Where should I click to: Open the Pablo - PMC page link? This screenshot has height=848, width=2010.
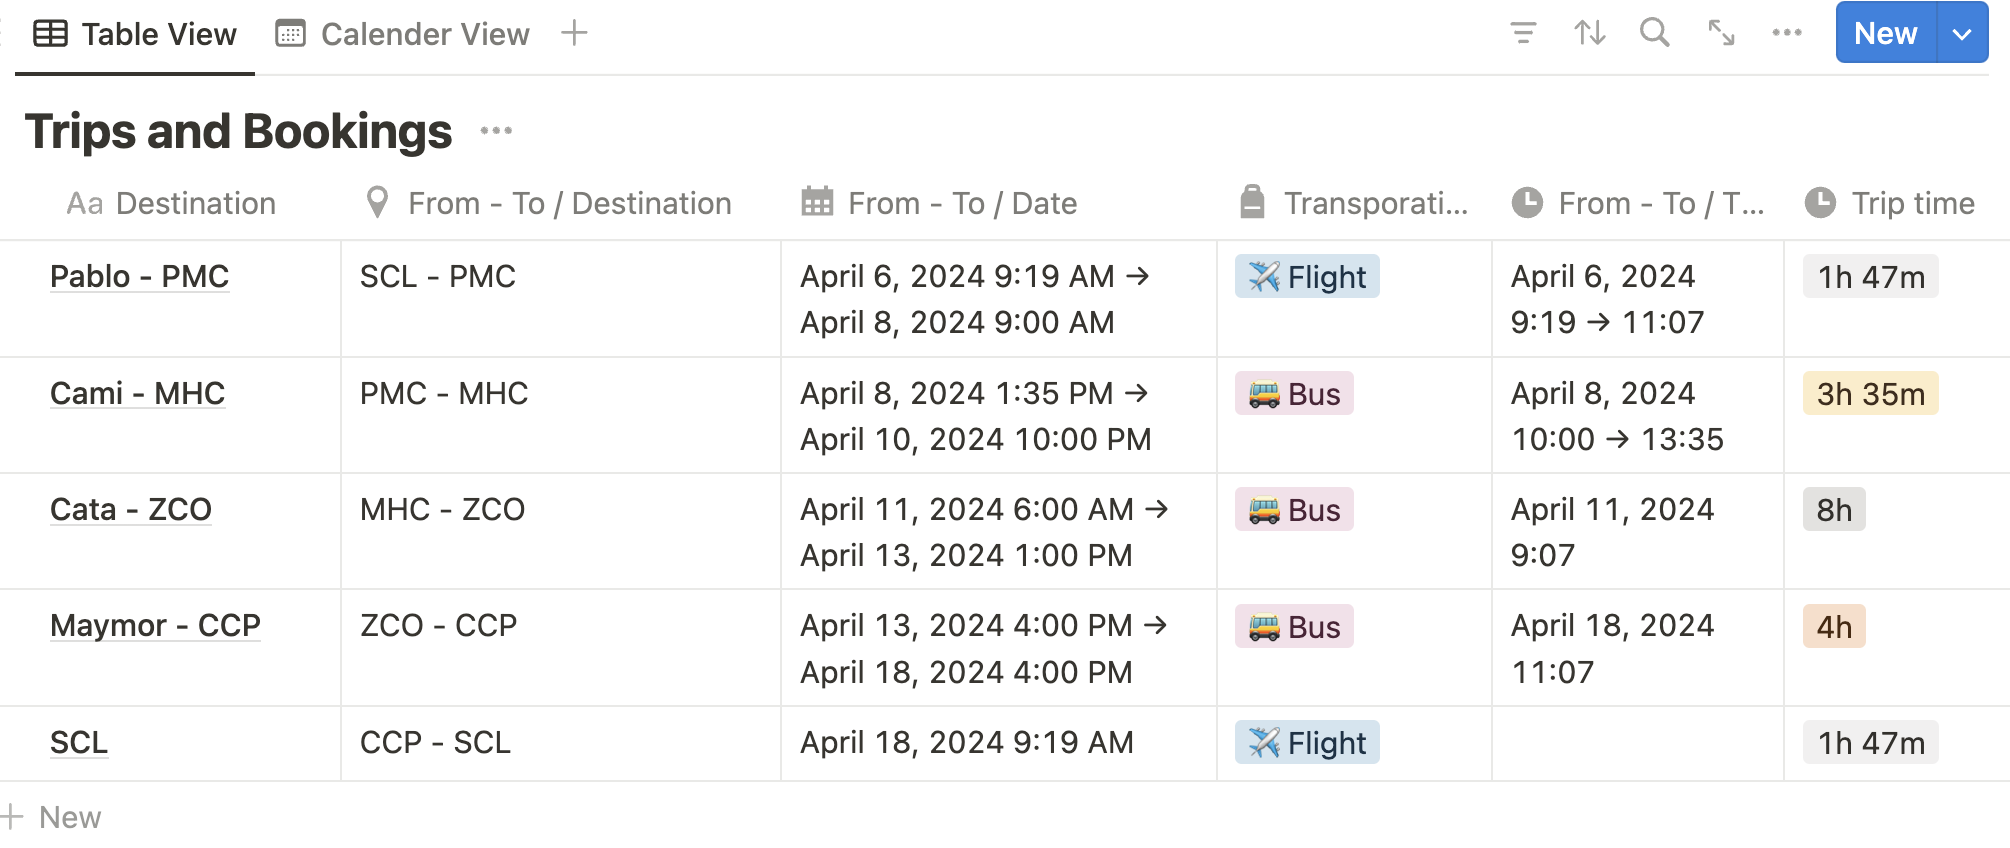[139, 276]
